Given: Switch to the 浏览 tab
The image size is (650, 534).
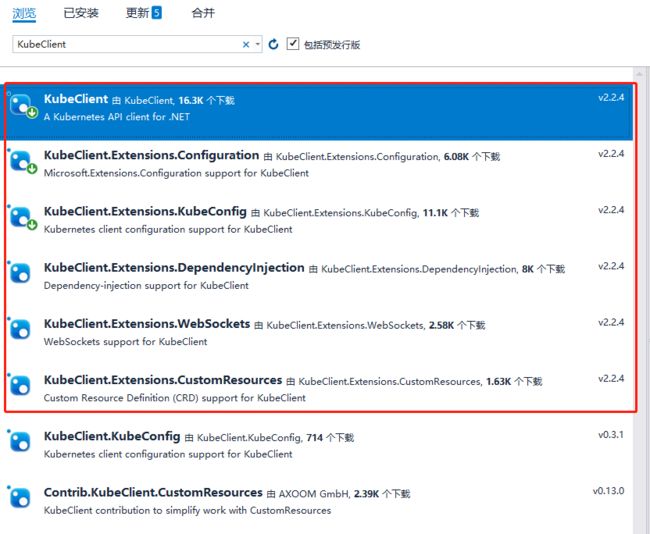Looking at the screenshot, I should click(24, 13).
